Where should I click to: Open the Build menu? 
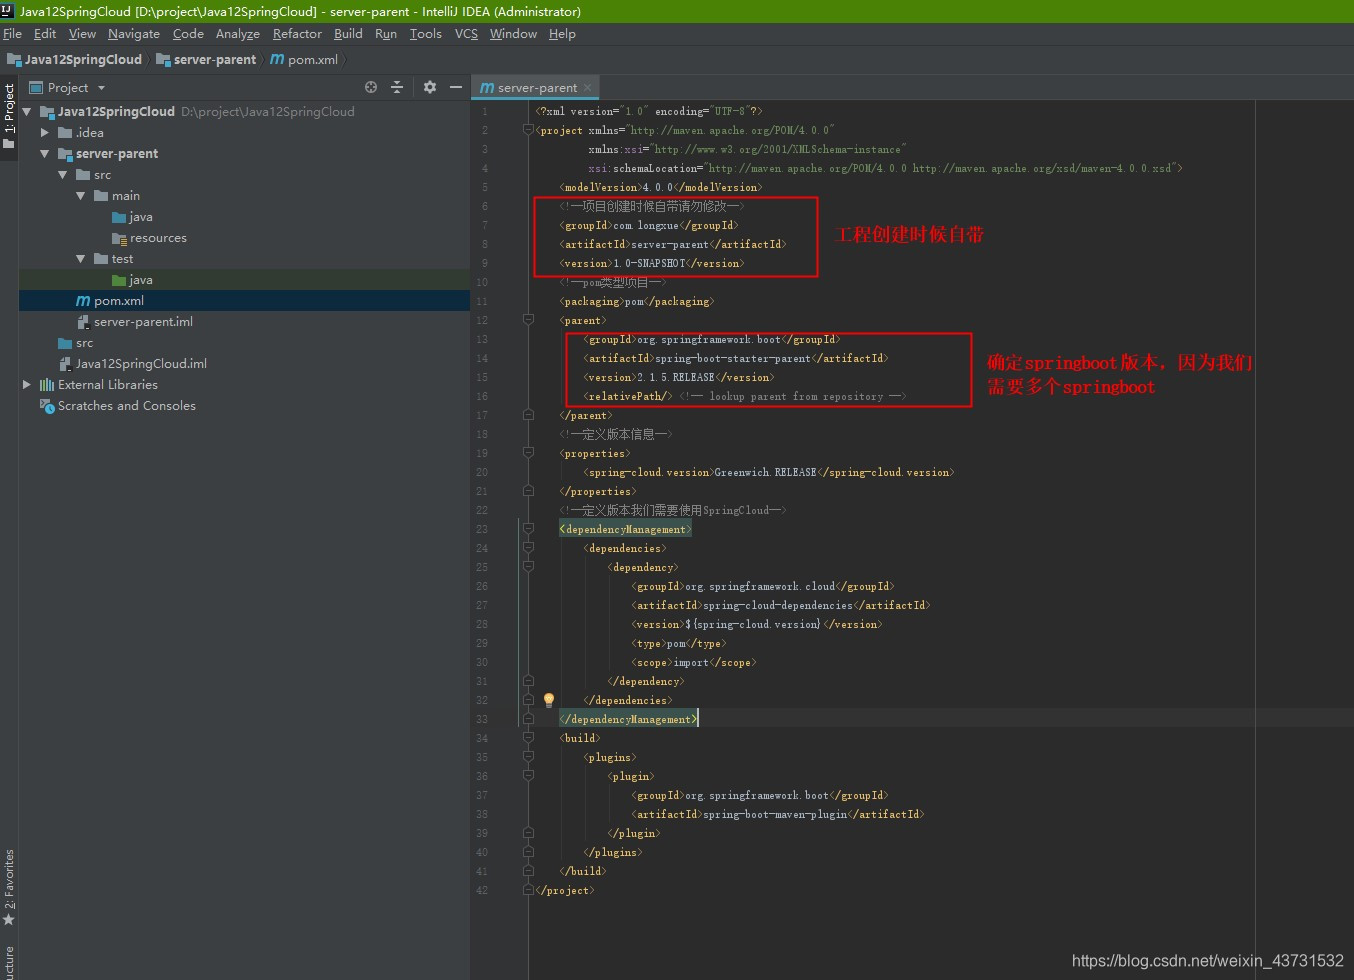348,34
